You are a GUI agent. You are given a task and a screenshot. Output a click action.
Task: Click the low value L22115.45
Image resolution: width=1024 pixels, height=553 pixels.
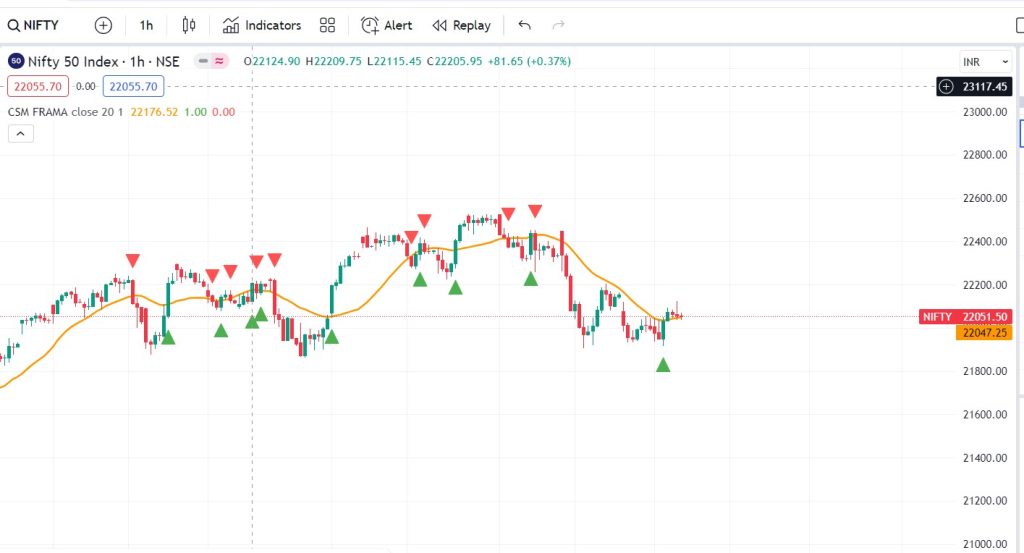pyautogui.click(x=394, y=61)
